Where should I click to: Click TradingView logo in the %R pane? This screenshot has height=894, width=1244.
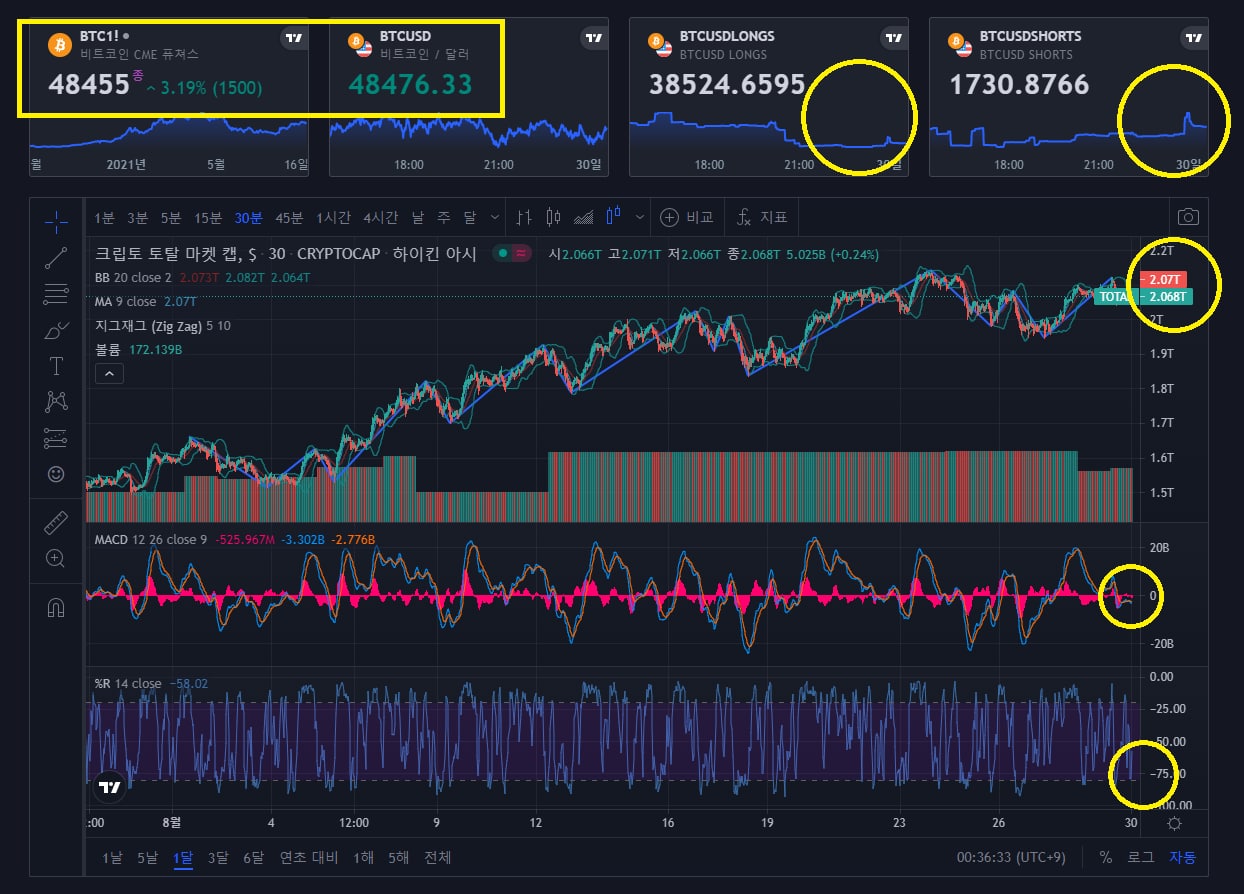click(110, 787)
